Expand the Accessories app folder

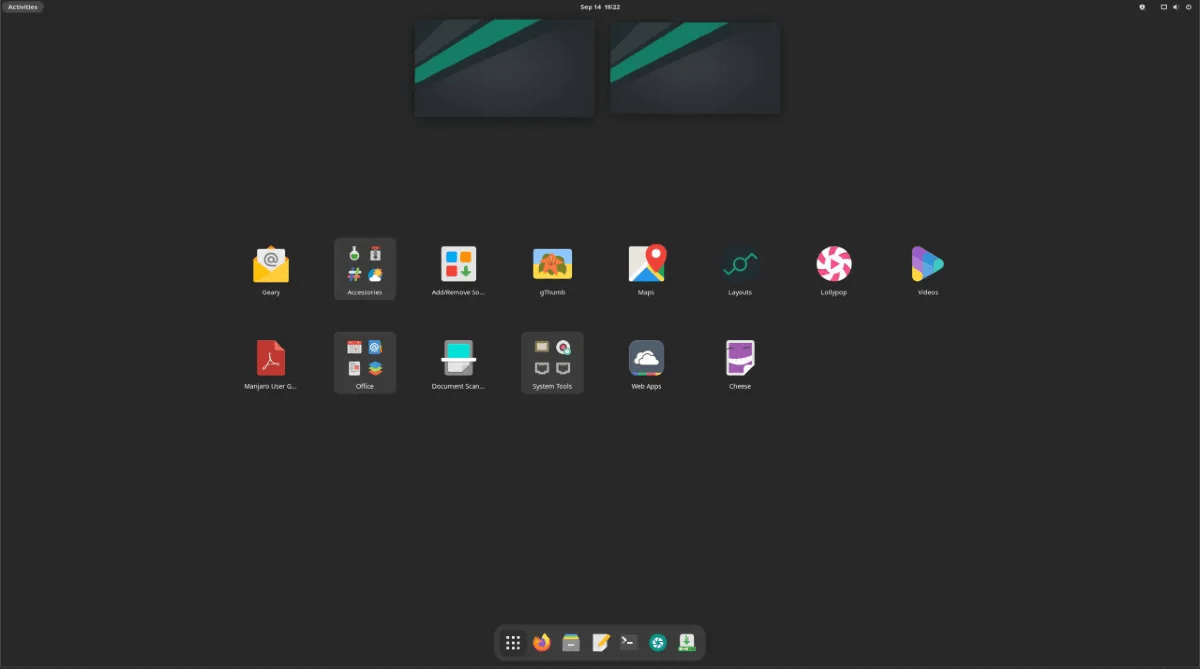point(364,264)
